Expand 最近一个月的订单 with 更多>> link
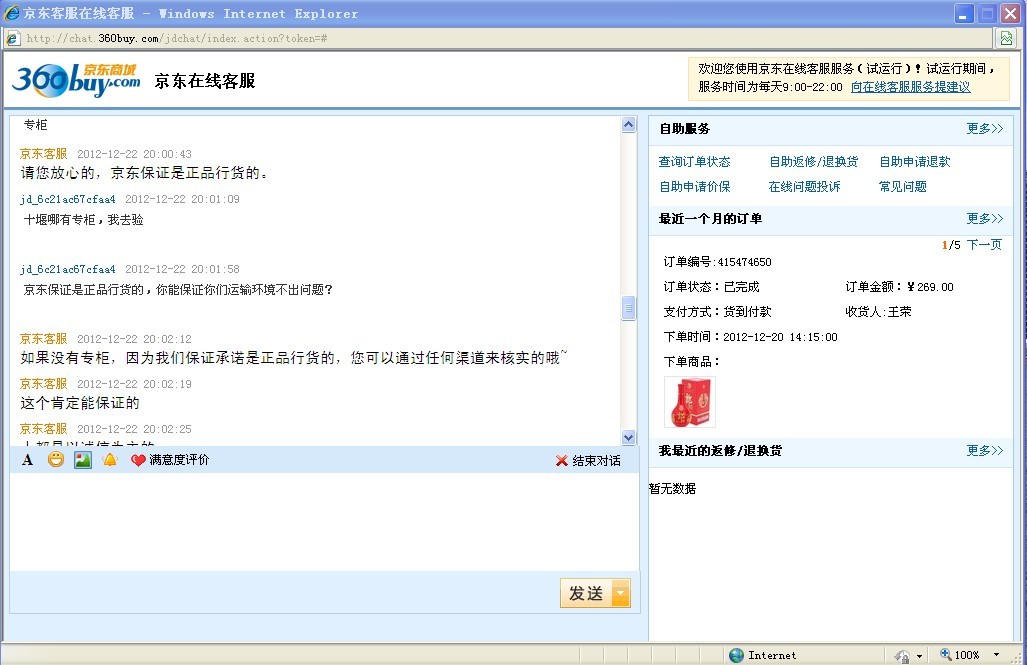The height and width of the screenshot is (665, 1027). (x=984, y=218)
